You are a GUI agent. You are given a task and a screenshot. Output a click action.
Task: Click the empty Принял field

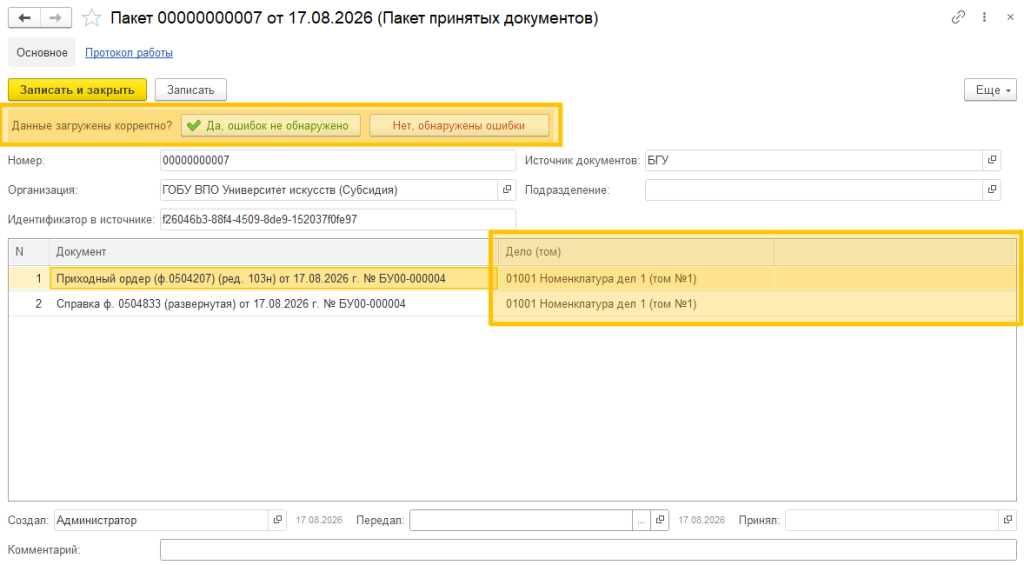tap(891, 520)
